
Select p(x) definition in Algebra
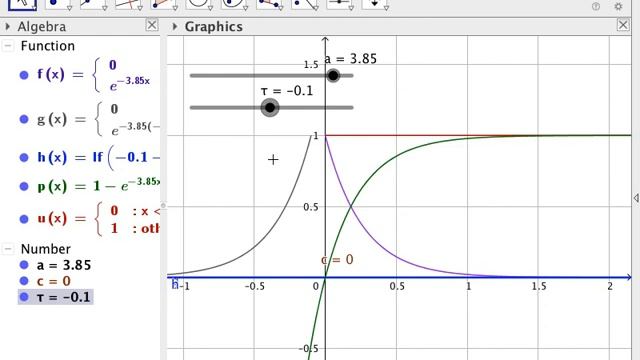(98, 187)
